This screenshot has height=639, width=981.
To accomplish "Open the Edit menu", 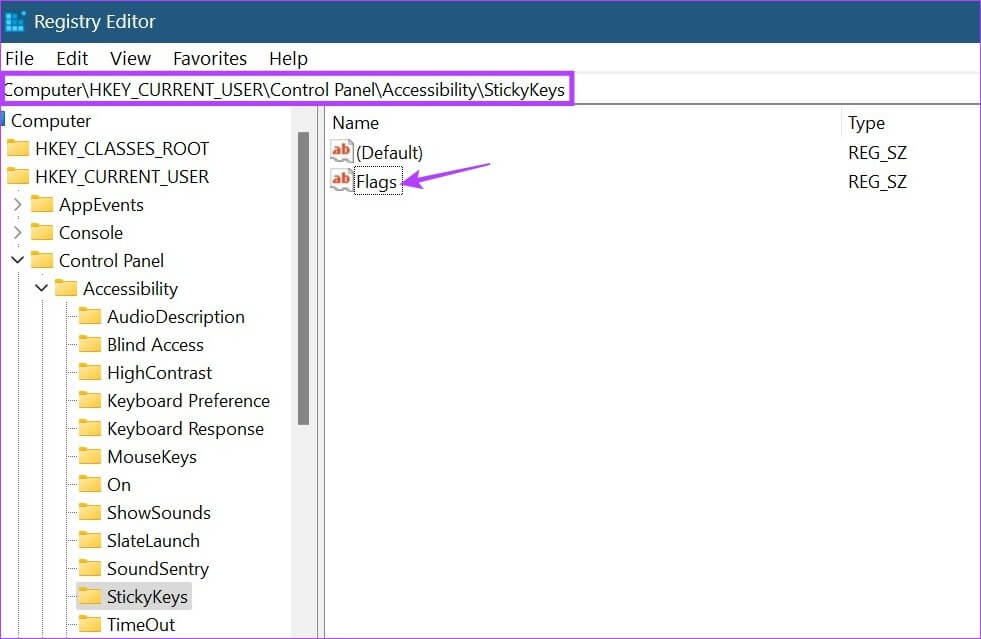I will [x=71, y=58].
